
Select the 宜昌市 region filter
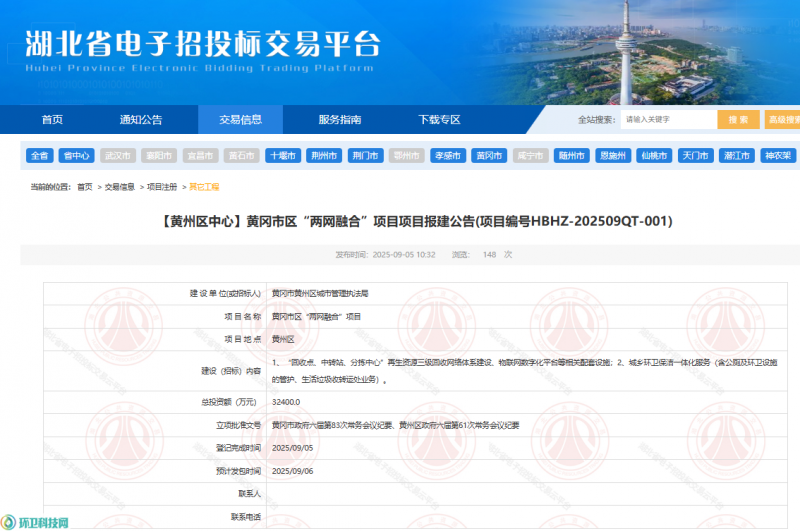pos(201,156)
